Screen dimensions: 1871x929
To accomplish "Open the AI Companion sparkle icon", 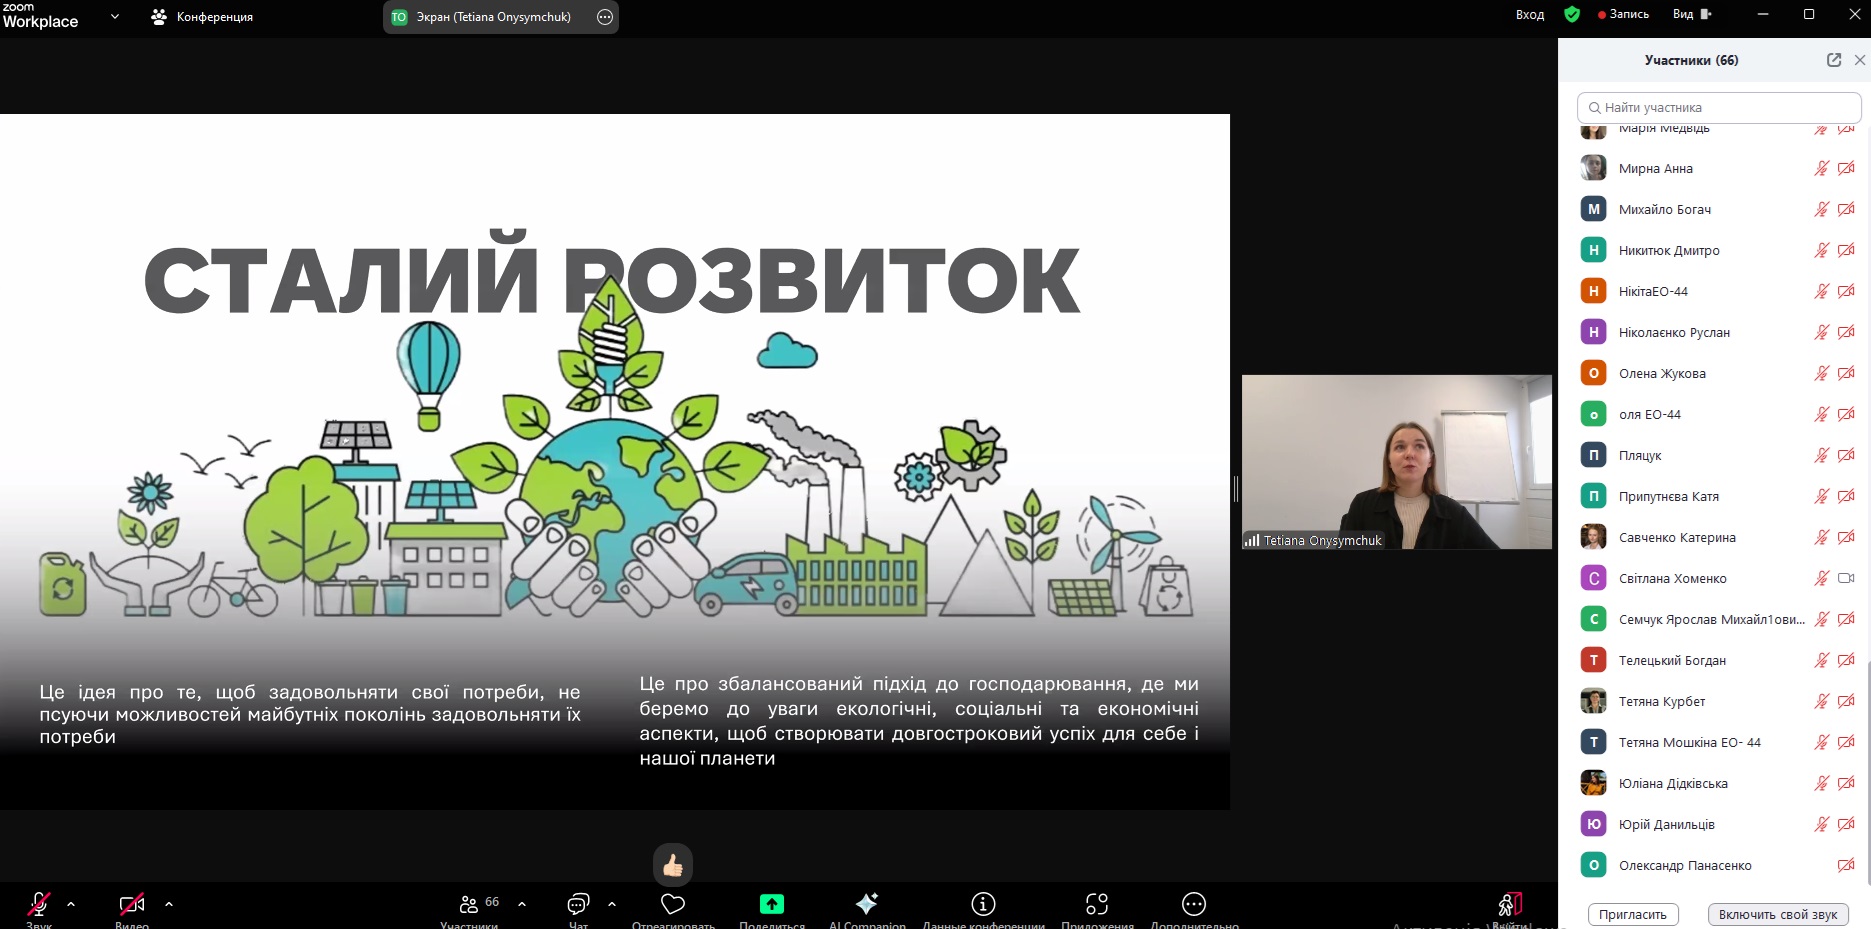I will (x=866, y=904).
